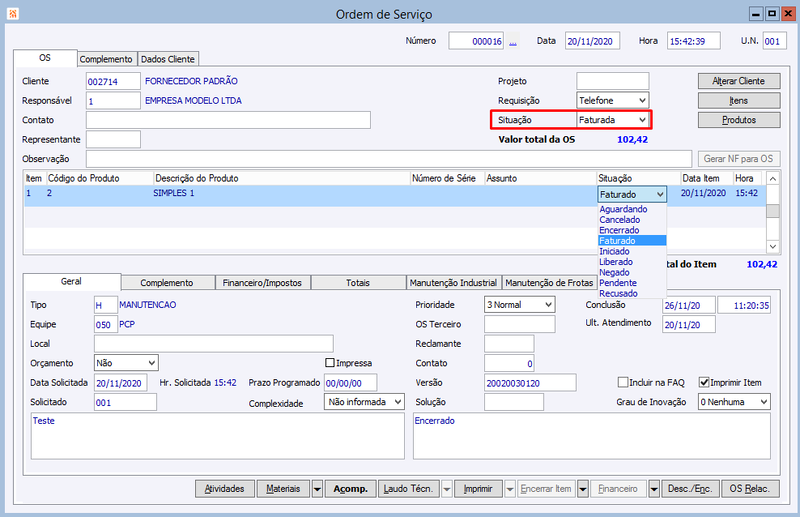The height and width of the screenshot is (517, 800).
Task: Open the arrow menu beside Financeiro
Action: click(x=654, y=489)
